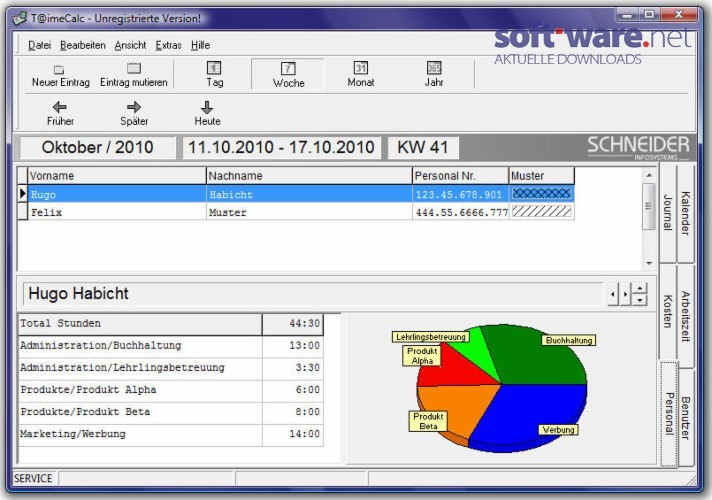Click the Produkte/Produkt Beta row
Screen dimensions: 712x500
(x=171, y=412)
